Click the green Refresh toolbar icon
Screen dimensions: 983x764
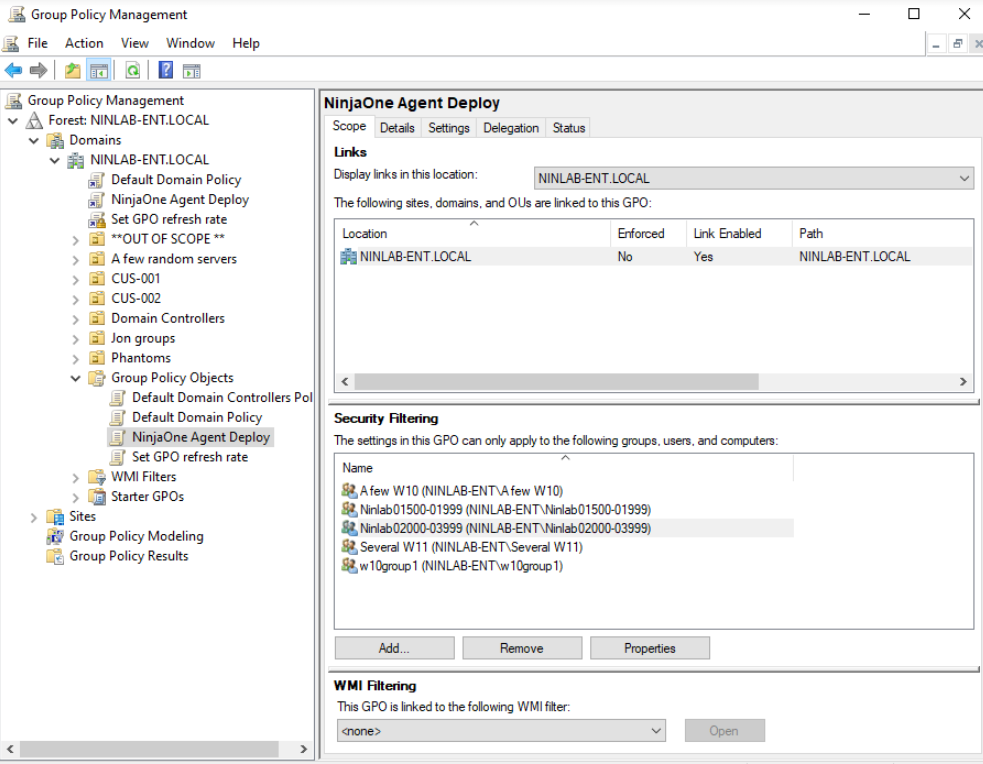132,70
